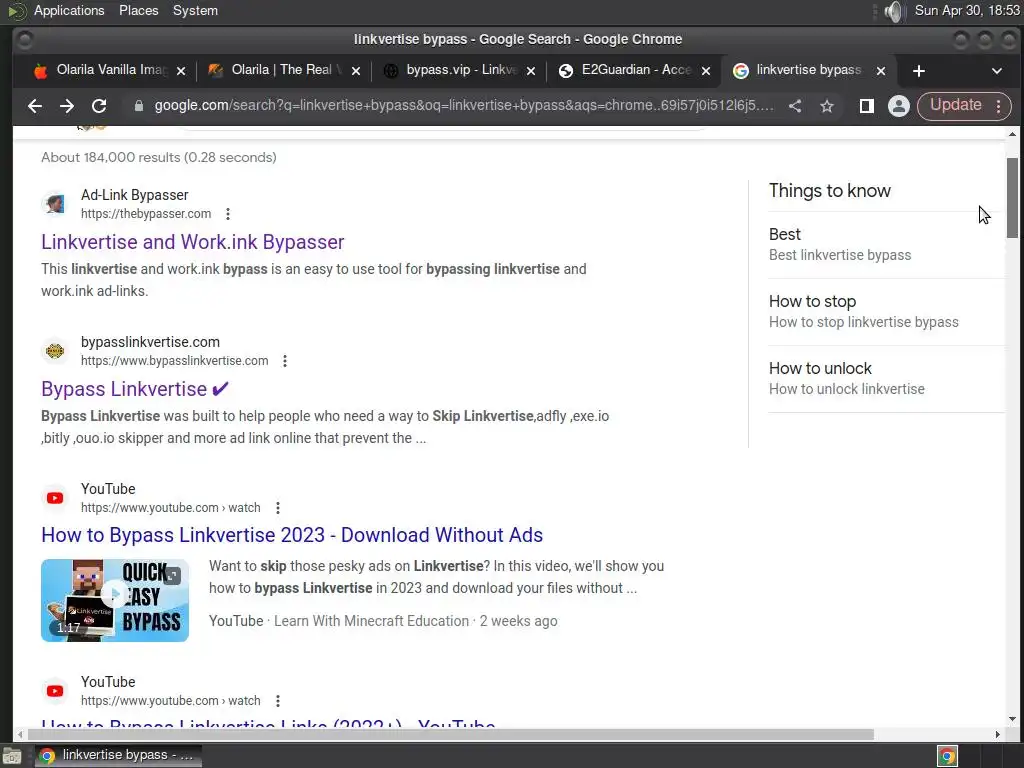Click the show desktop icon in bottom panel
The image size is (1024, 768).
click(x=12, y=756)
